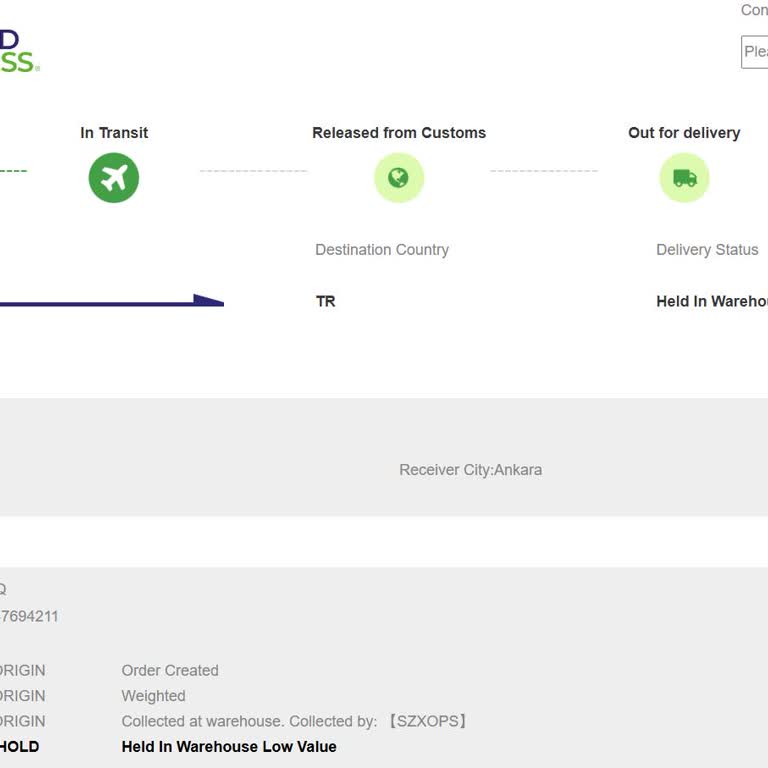
Task: Click the Held In Warehouse delivery status value
Action: (x=711, y=301)
